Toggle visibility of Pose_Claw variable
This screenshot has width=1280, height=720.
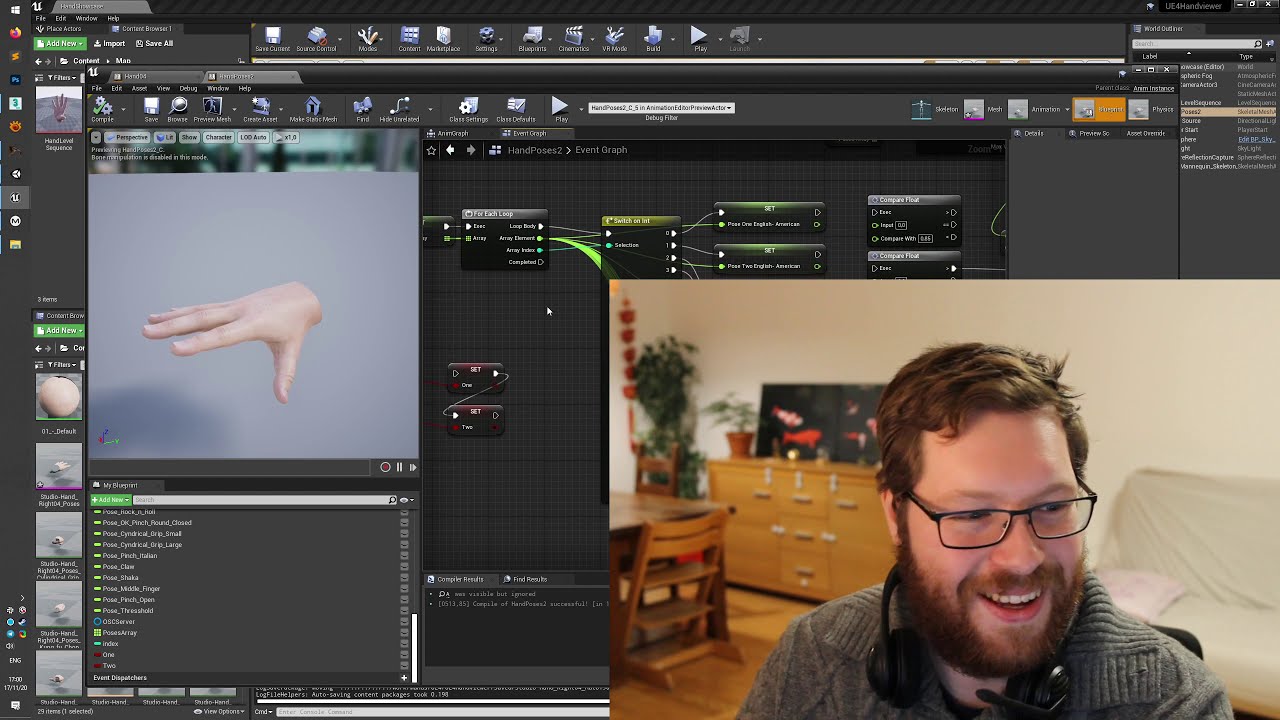(404, 567)
